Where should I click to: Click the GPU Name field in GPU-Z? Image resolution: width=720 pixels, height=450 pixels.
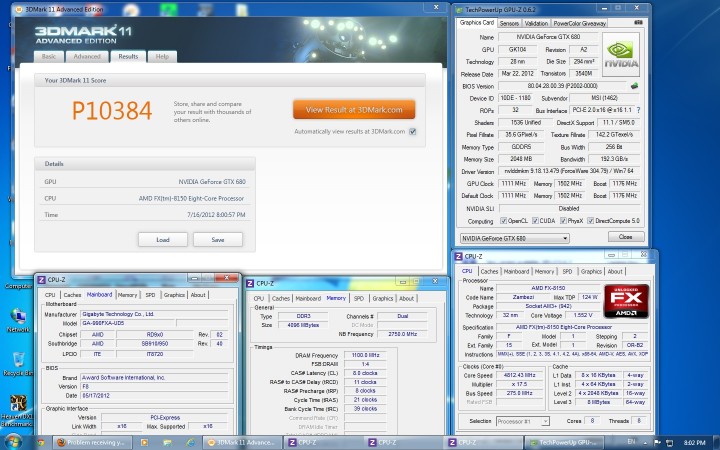point(548,37)
